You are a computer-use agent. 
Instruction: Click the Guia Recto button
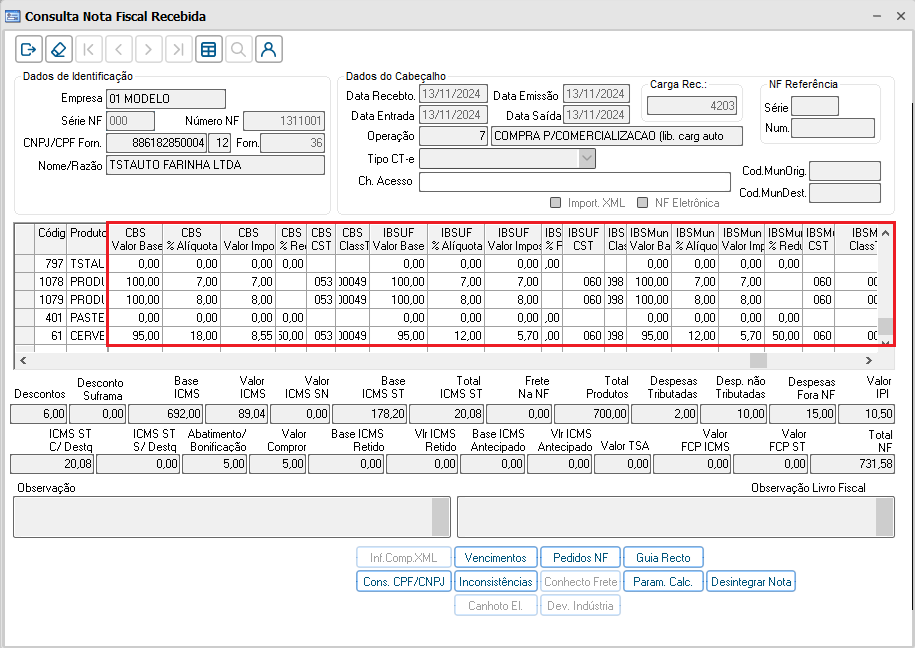(663, 557)
